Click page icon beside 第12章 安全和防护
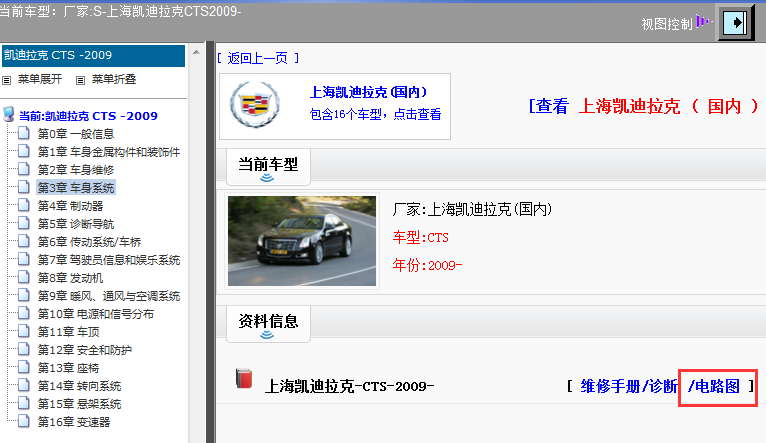766x443 pixels. click(x=23, y=349)
